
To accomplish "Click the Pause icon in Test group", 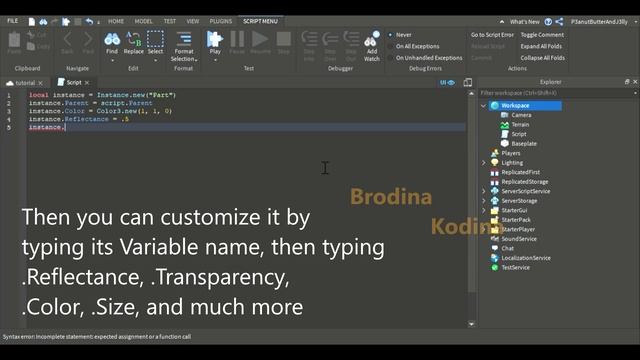I will pos(237,39).
